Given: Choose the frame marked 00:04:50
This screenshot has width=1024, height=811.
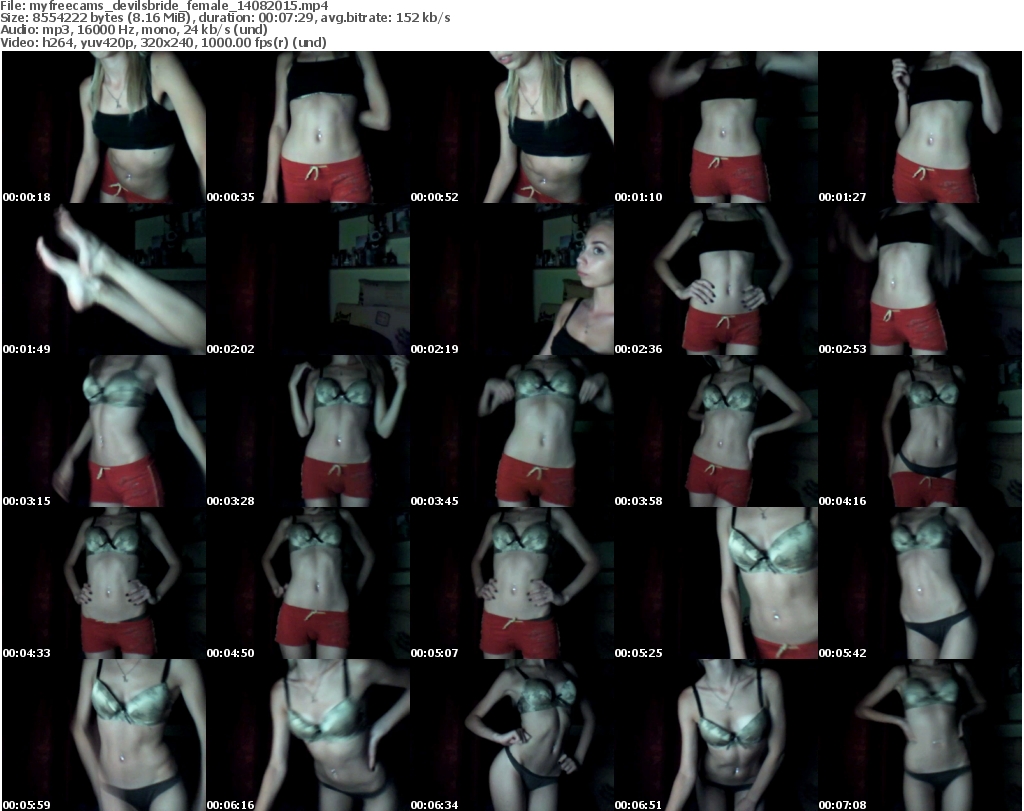Looking at the screenshot, I should tap(308, 583).
